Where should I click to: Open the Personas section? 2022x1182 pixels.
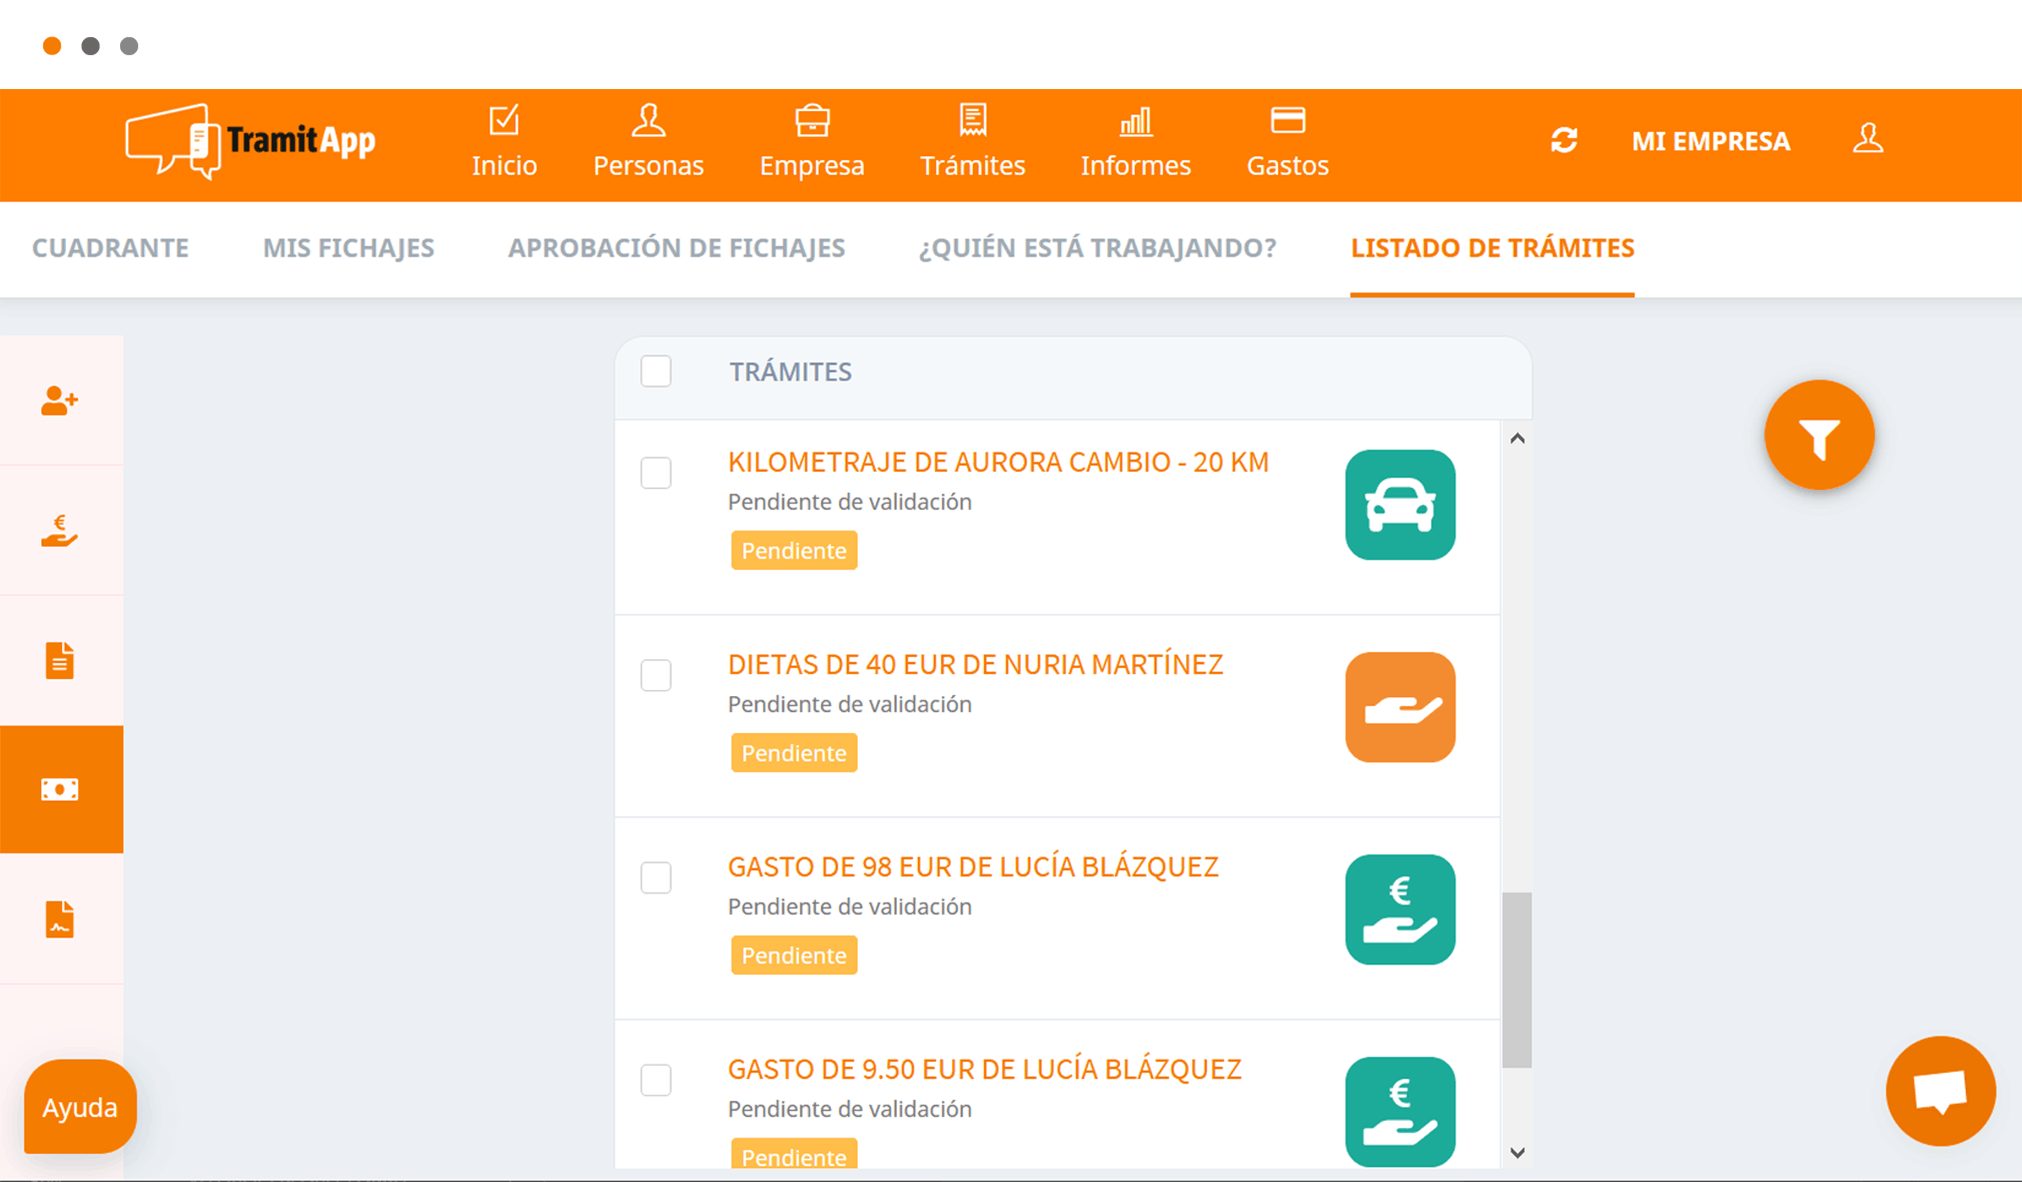coord(648,142)
